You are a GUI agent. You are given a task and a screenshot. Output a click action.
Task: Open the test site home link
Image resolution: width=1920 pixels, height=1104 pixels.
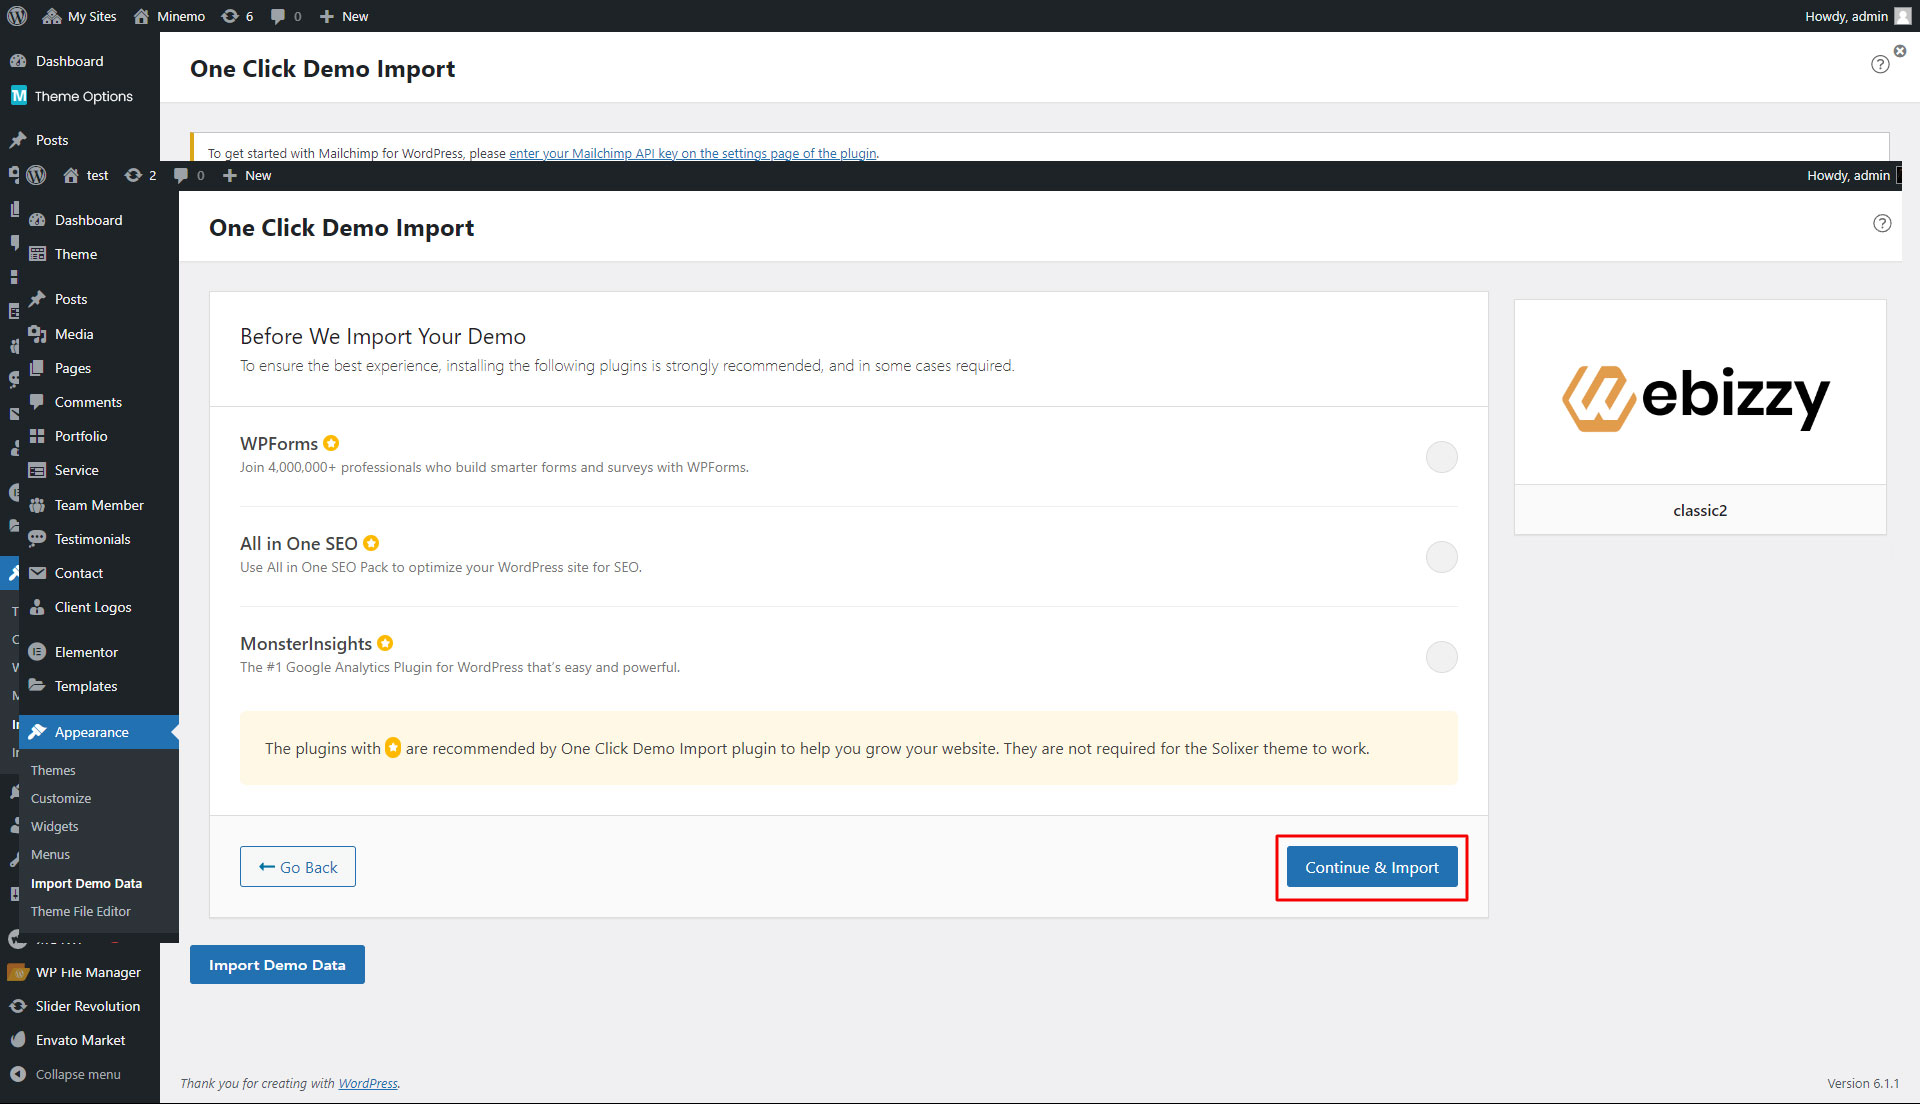click(86, 175)
